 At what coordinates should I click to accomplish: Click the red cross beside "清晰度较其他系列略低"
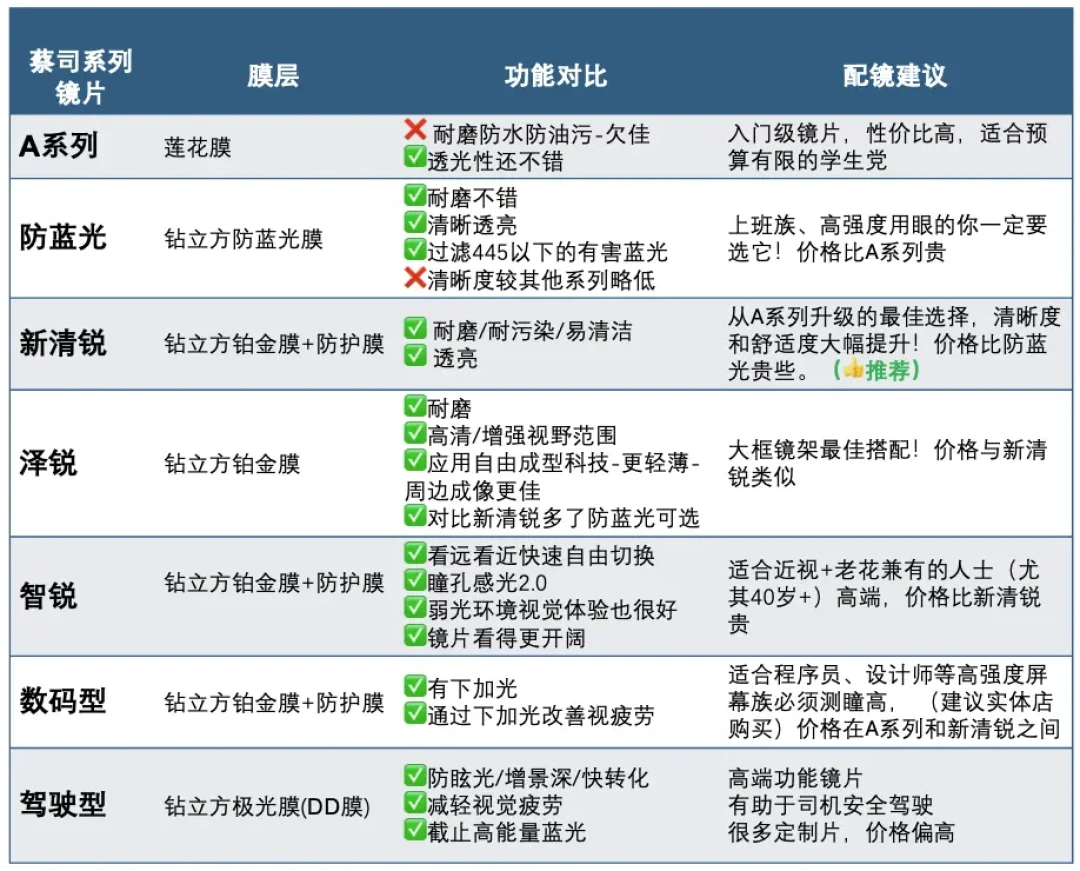pos(415,277)
